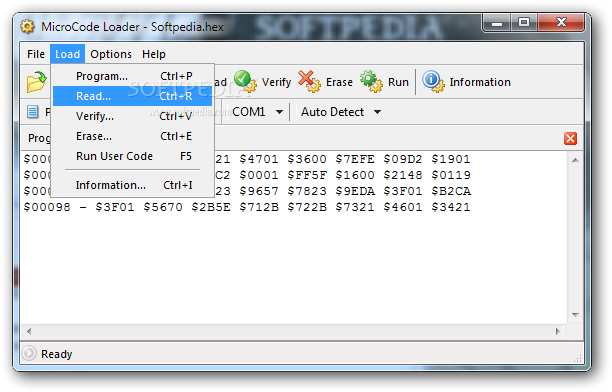Click hex value $9EDA in the third row
The width and height of the screenshot is (612, 392).
tap(355, 191)
